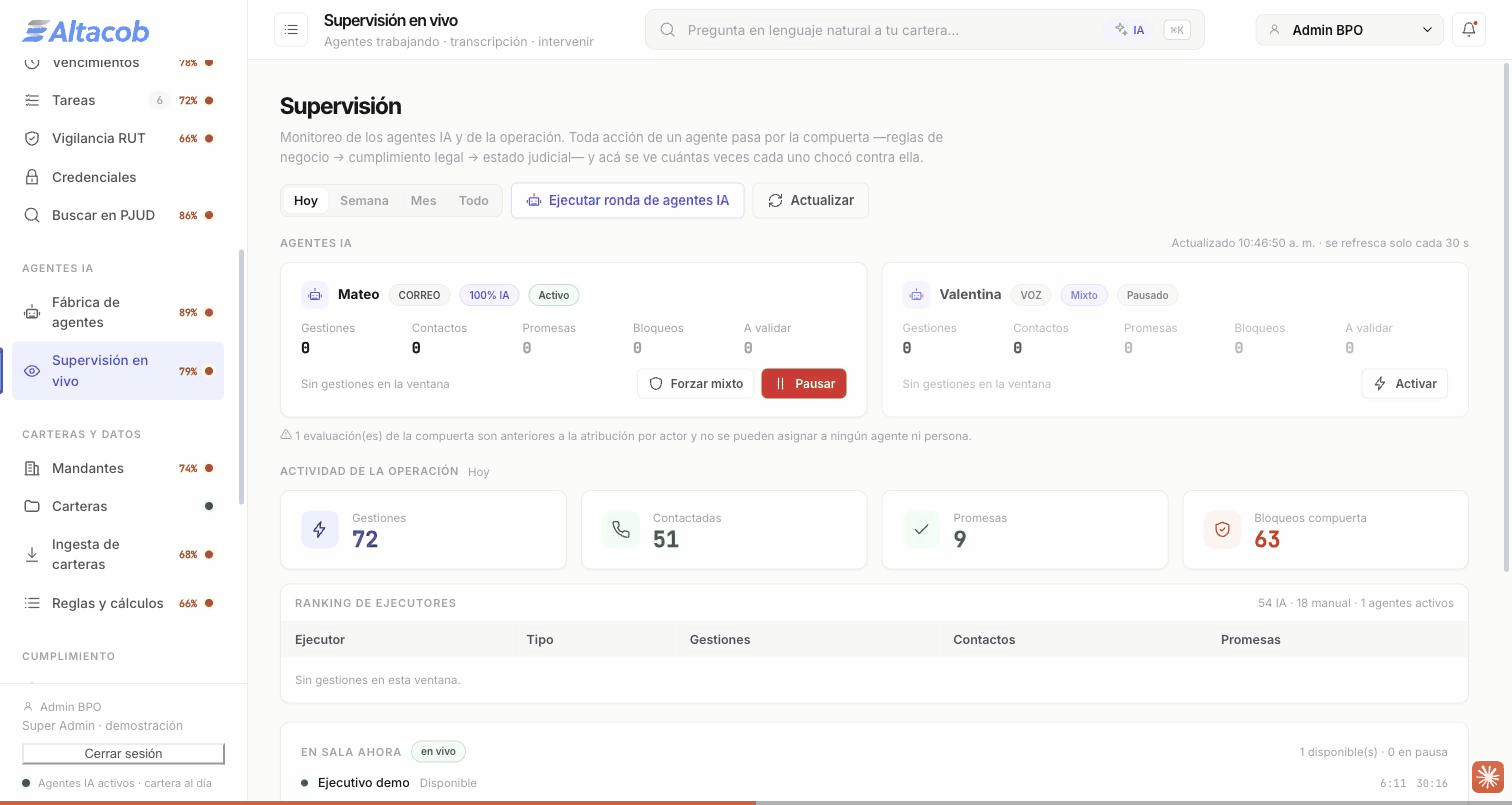Activate the Valentina agent
This screenshot has height=805, width=1512.
click(x=1405, y=383)
